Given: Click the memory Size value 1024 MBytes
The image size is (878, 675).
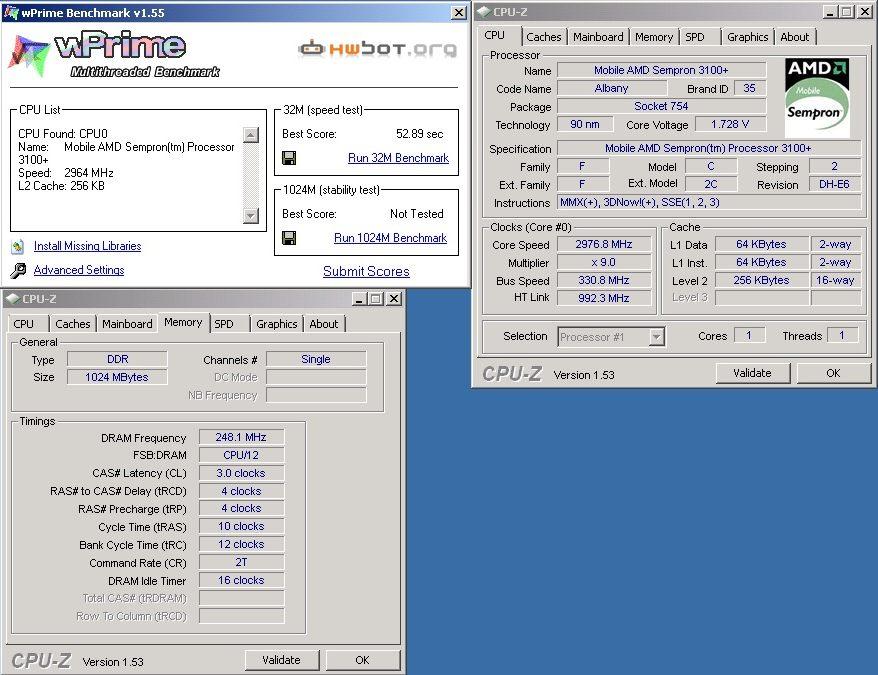Looking at the screenshot, I should tap(117, 377).
